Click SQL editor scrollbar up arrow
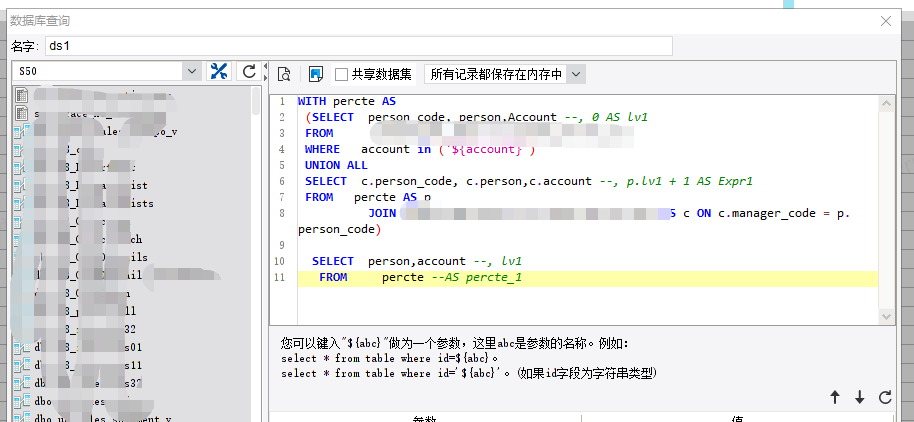This screenshot has height=422, width=914. 884,101
